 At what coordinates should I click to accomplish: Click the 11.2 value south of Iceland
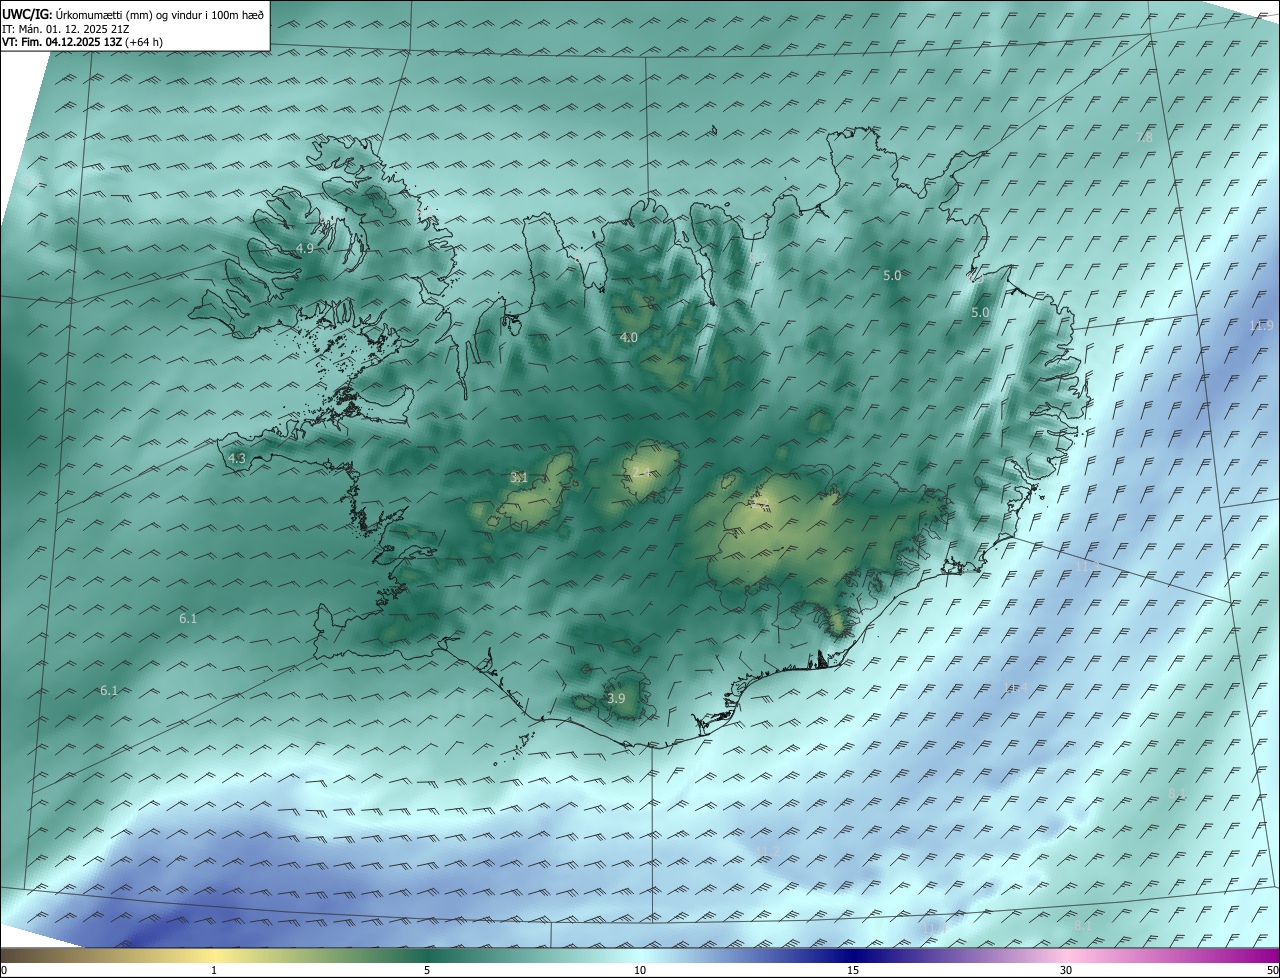[x=767, y=851]
